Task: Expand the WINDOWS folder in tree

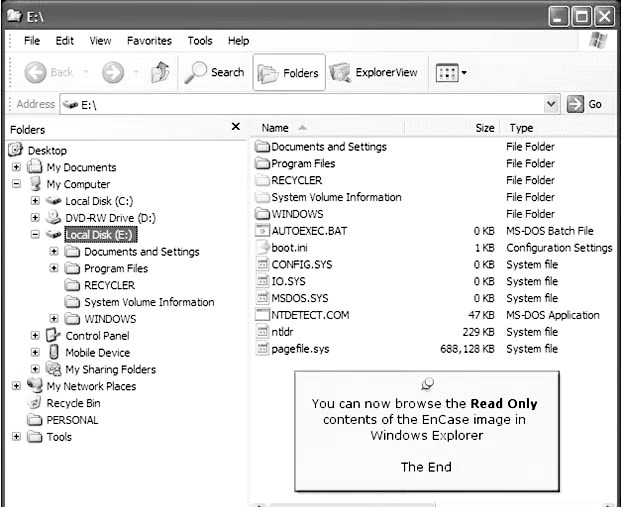Action: click(54, 319)
